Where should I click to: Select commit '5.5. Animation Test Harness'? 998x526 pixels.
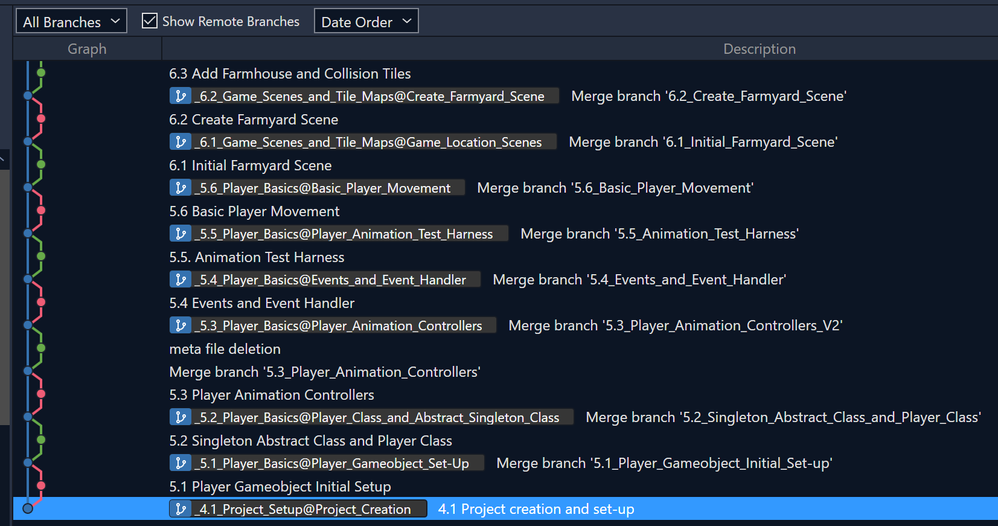[x=257, y=257]
